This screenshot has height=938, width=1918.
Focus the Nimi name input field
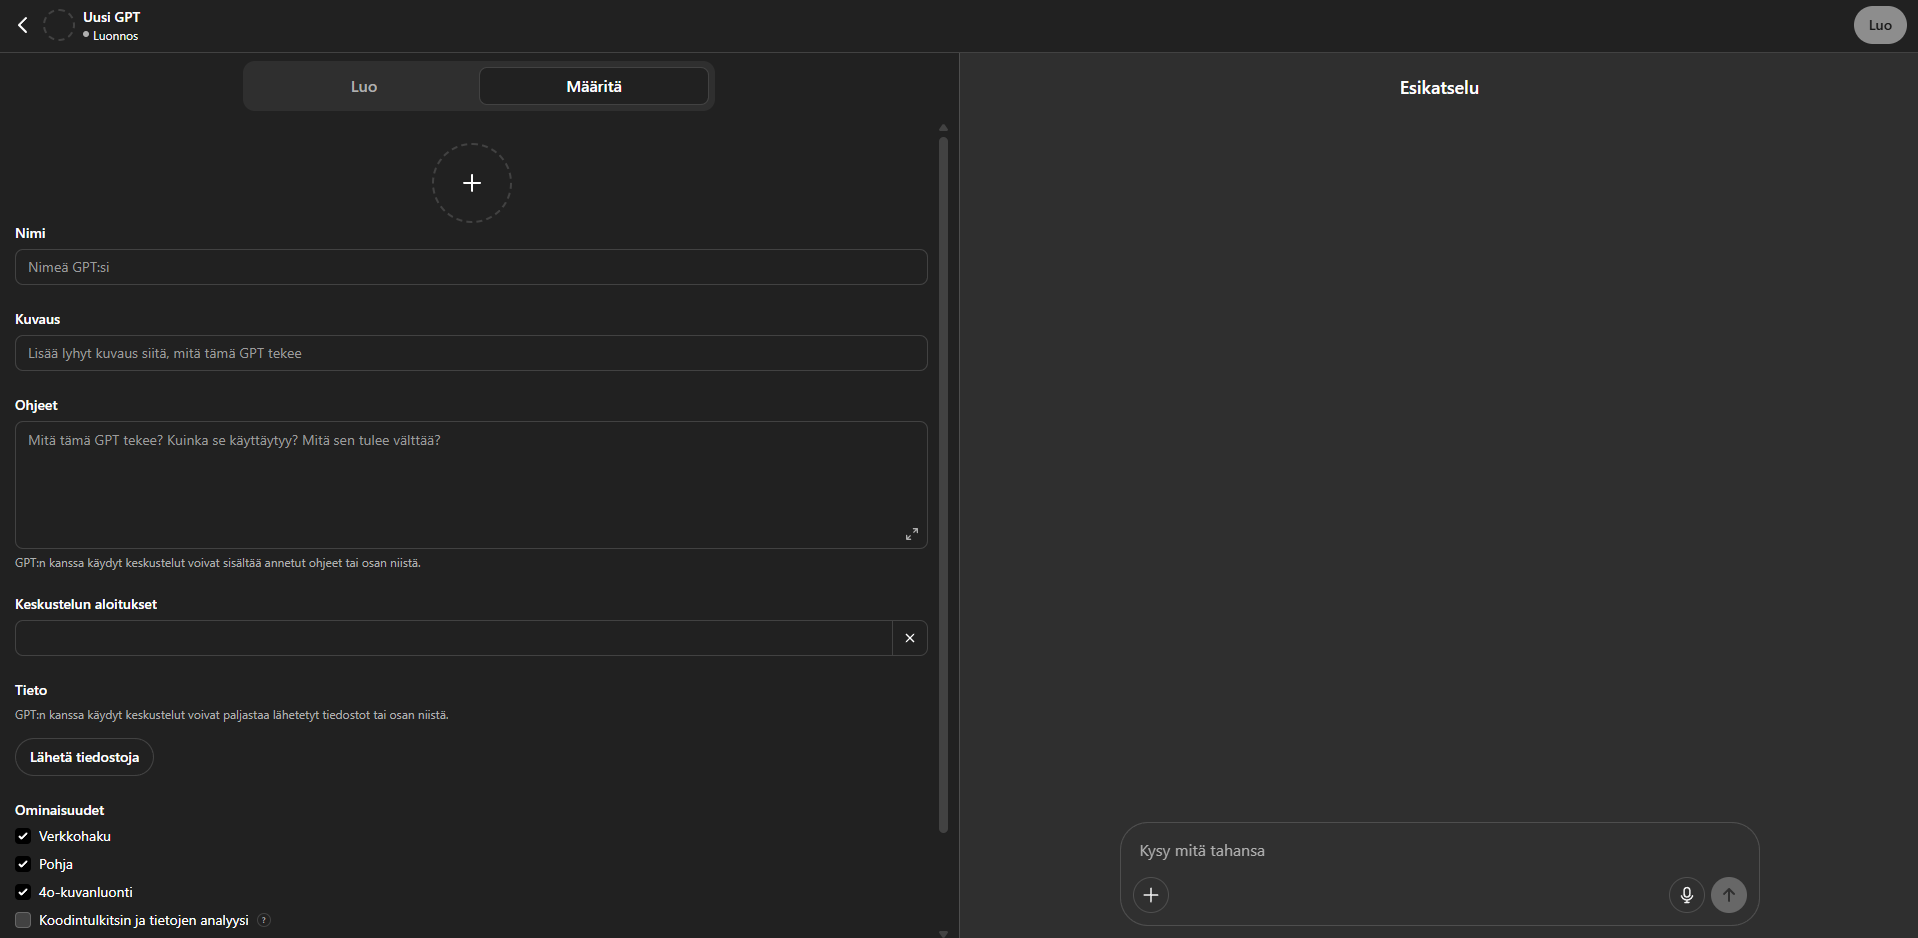471,267
